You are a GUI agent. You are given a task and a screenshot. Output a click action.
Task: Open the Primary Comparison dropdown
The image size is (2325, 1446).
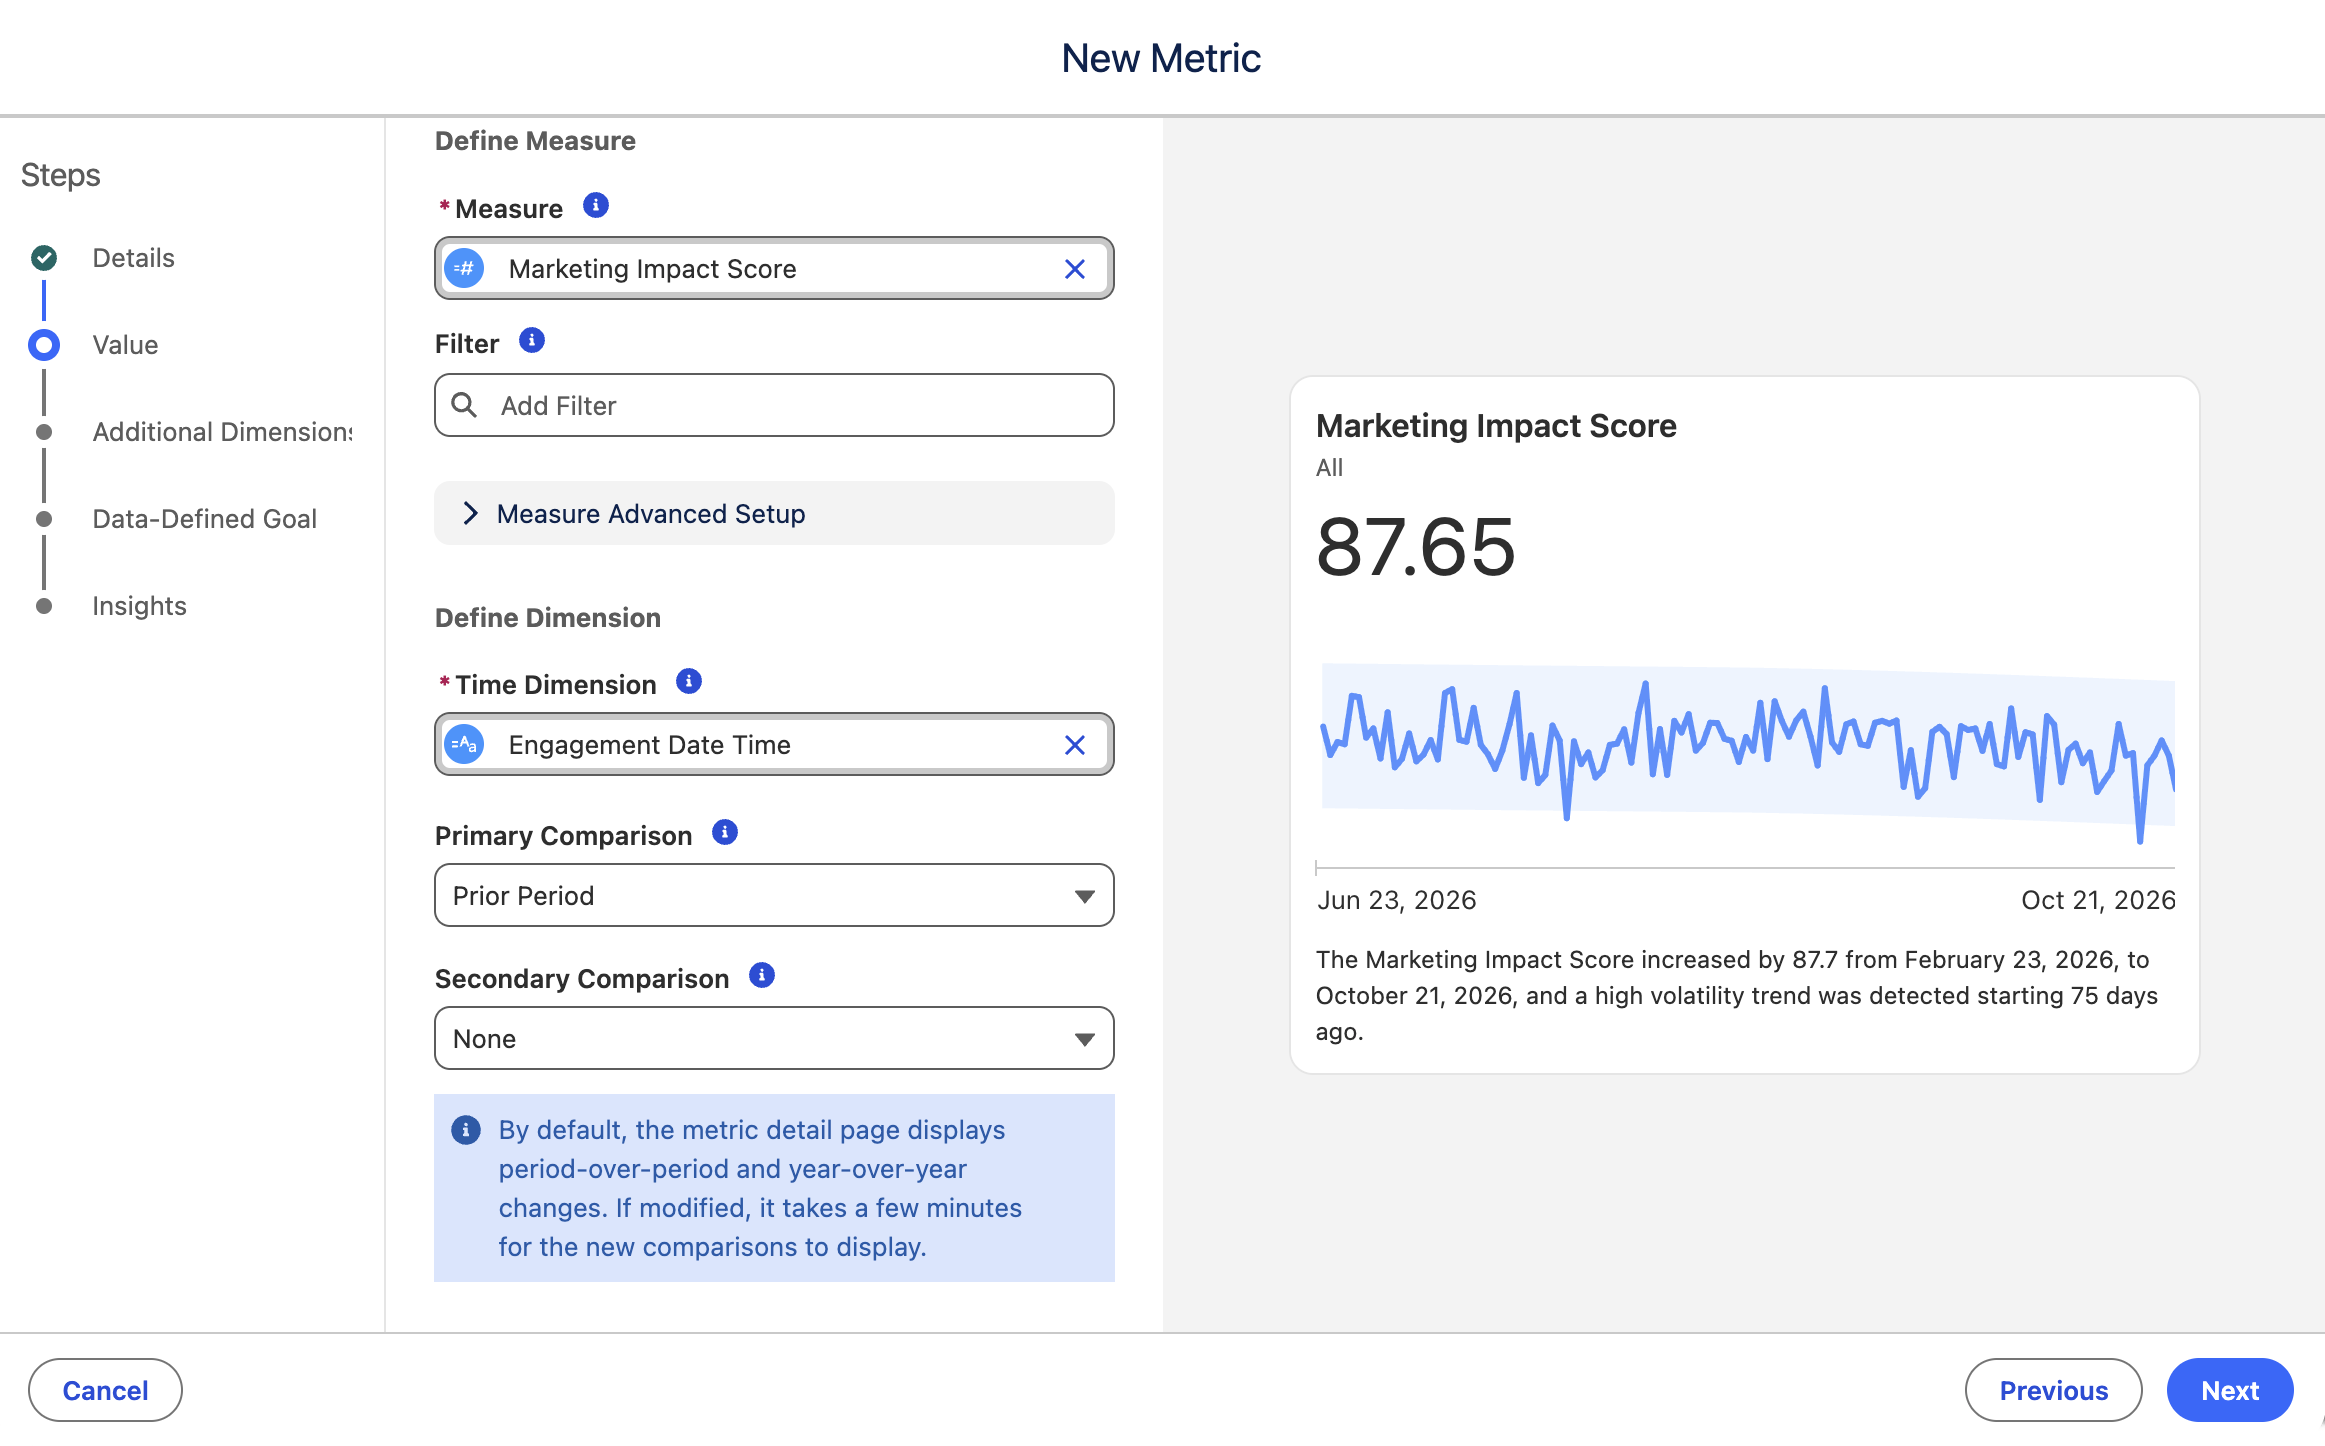tap(774, 896)
